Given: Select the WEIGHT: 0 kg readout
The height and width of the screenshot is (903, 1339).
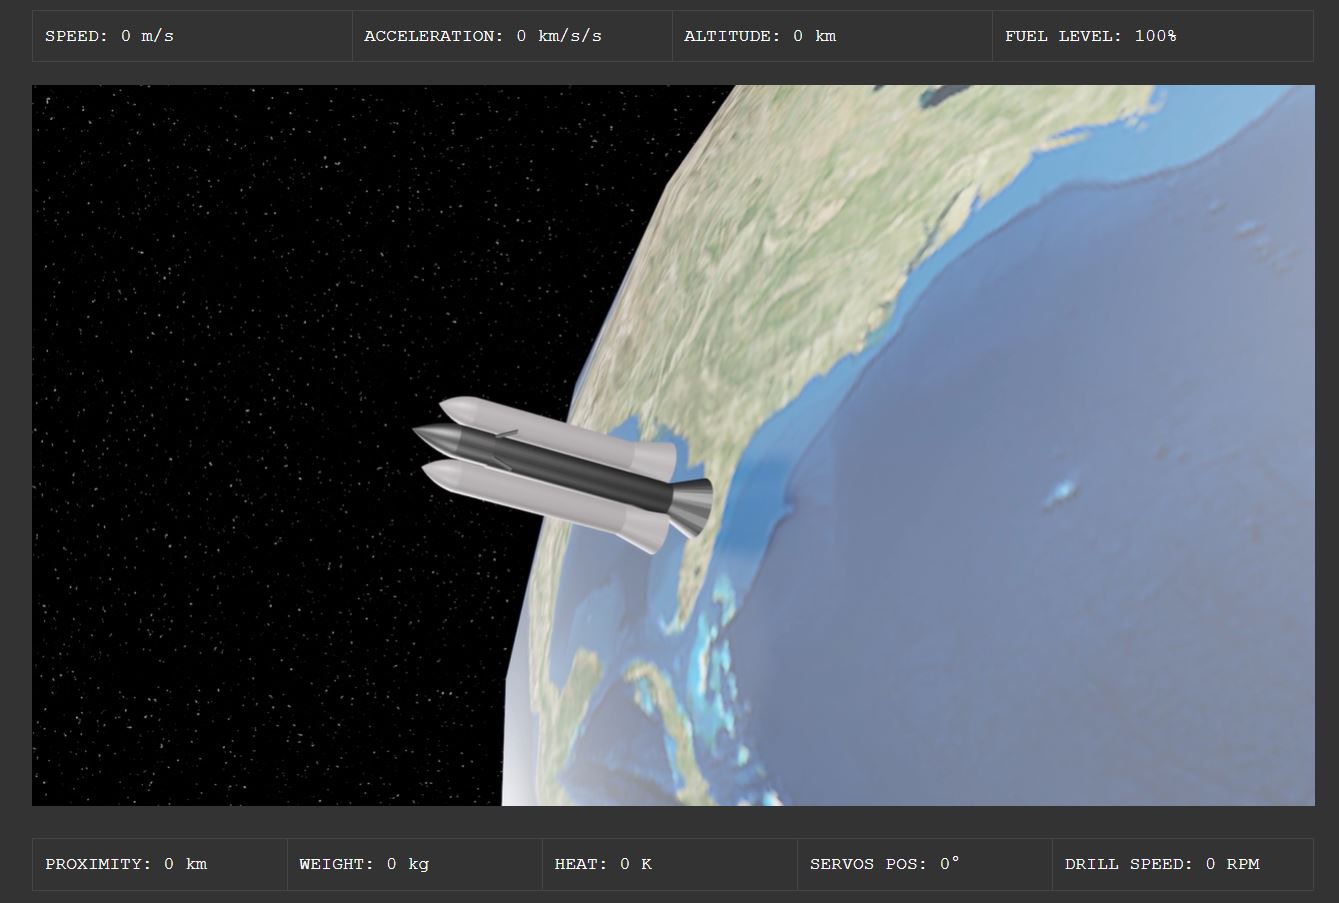Looking at the screenshot, I should pyautogui.click(x=415, y=864).
